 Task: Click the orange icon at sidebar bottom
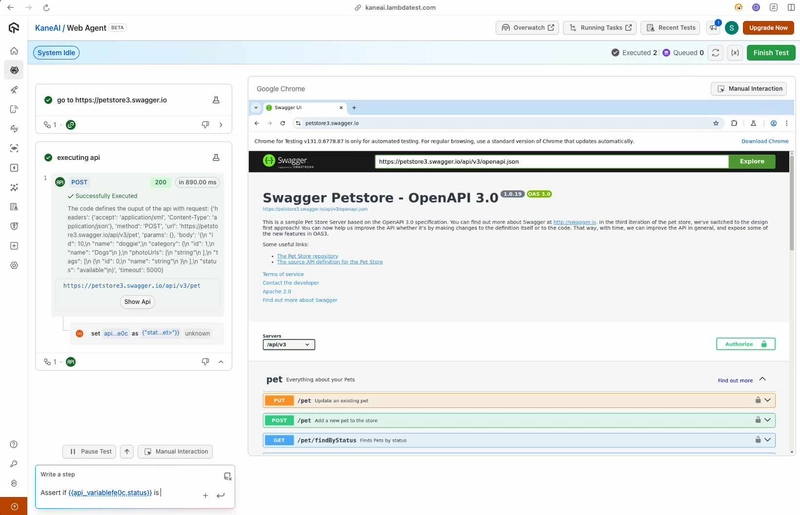pos(14,506)
